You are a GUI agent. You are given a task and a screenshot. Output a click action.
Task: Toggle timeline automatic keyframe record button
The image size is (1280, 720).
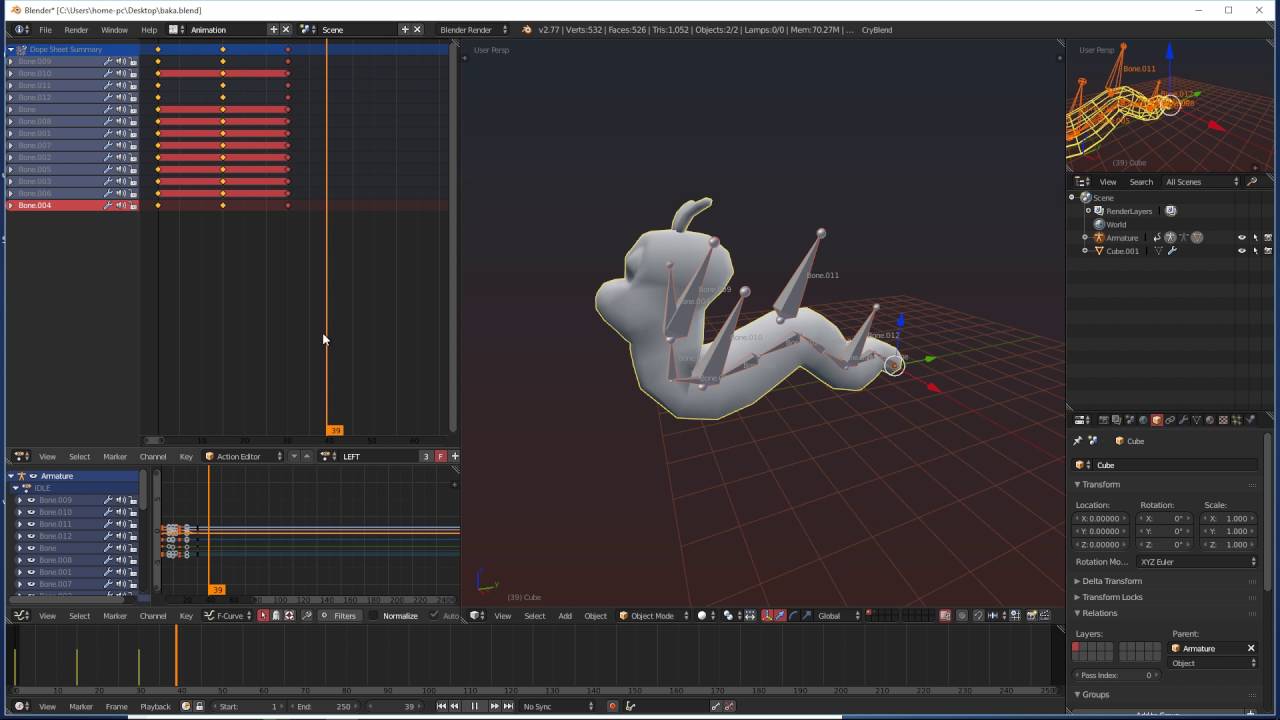coord(612,707)
